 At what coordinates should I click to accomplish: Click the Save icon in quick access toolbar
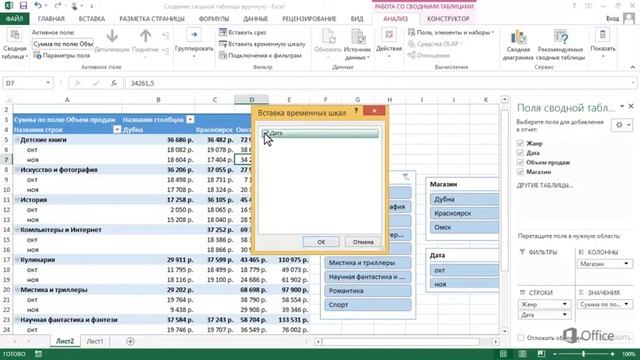coord(23,6)
